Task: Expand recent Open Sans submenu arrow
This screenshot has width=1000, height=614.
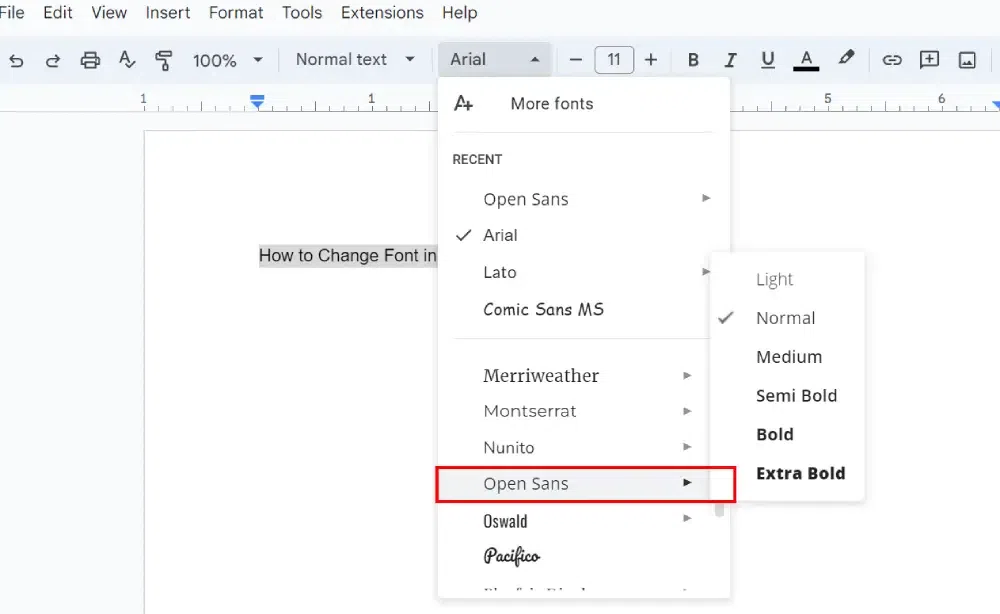Action: (x=706, y=198)
